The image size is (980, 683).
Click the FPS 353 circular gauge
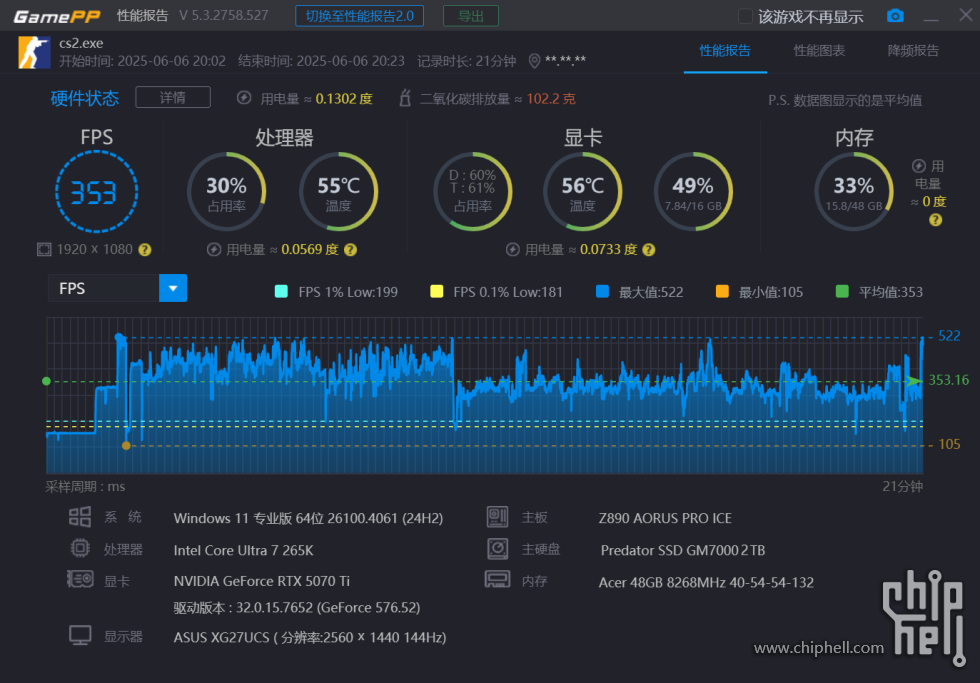96,192
